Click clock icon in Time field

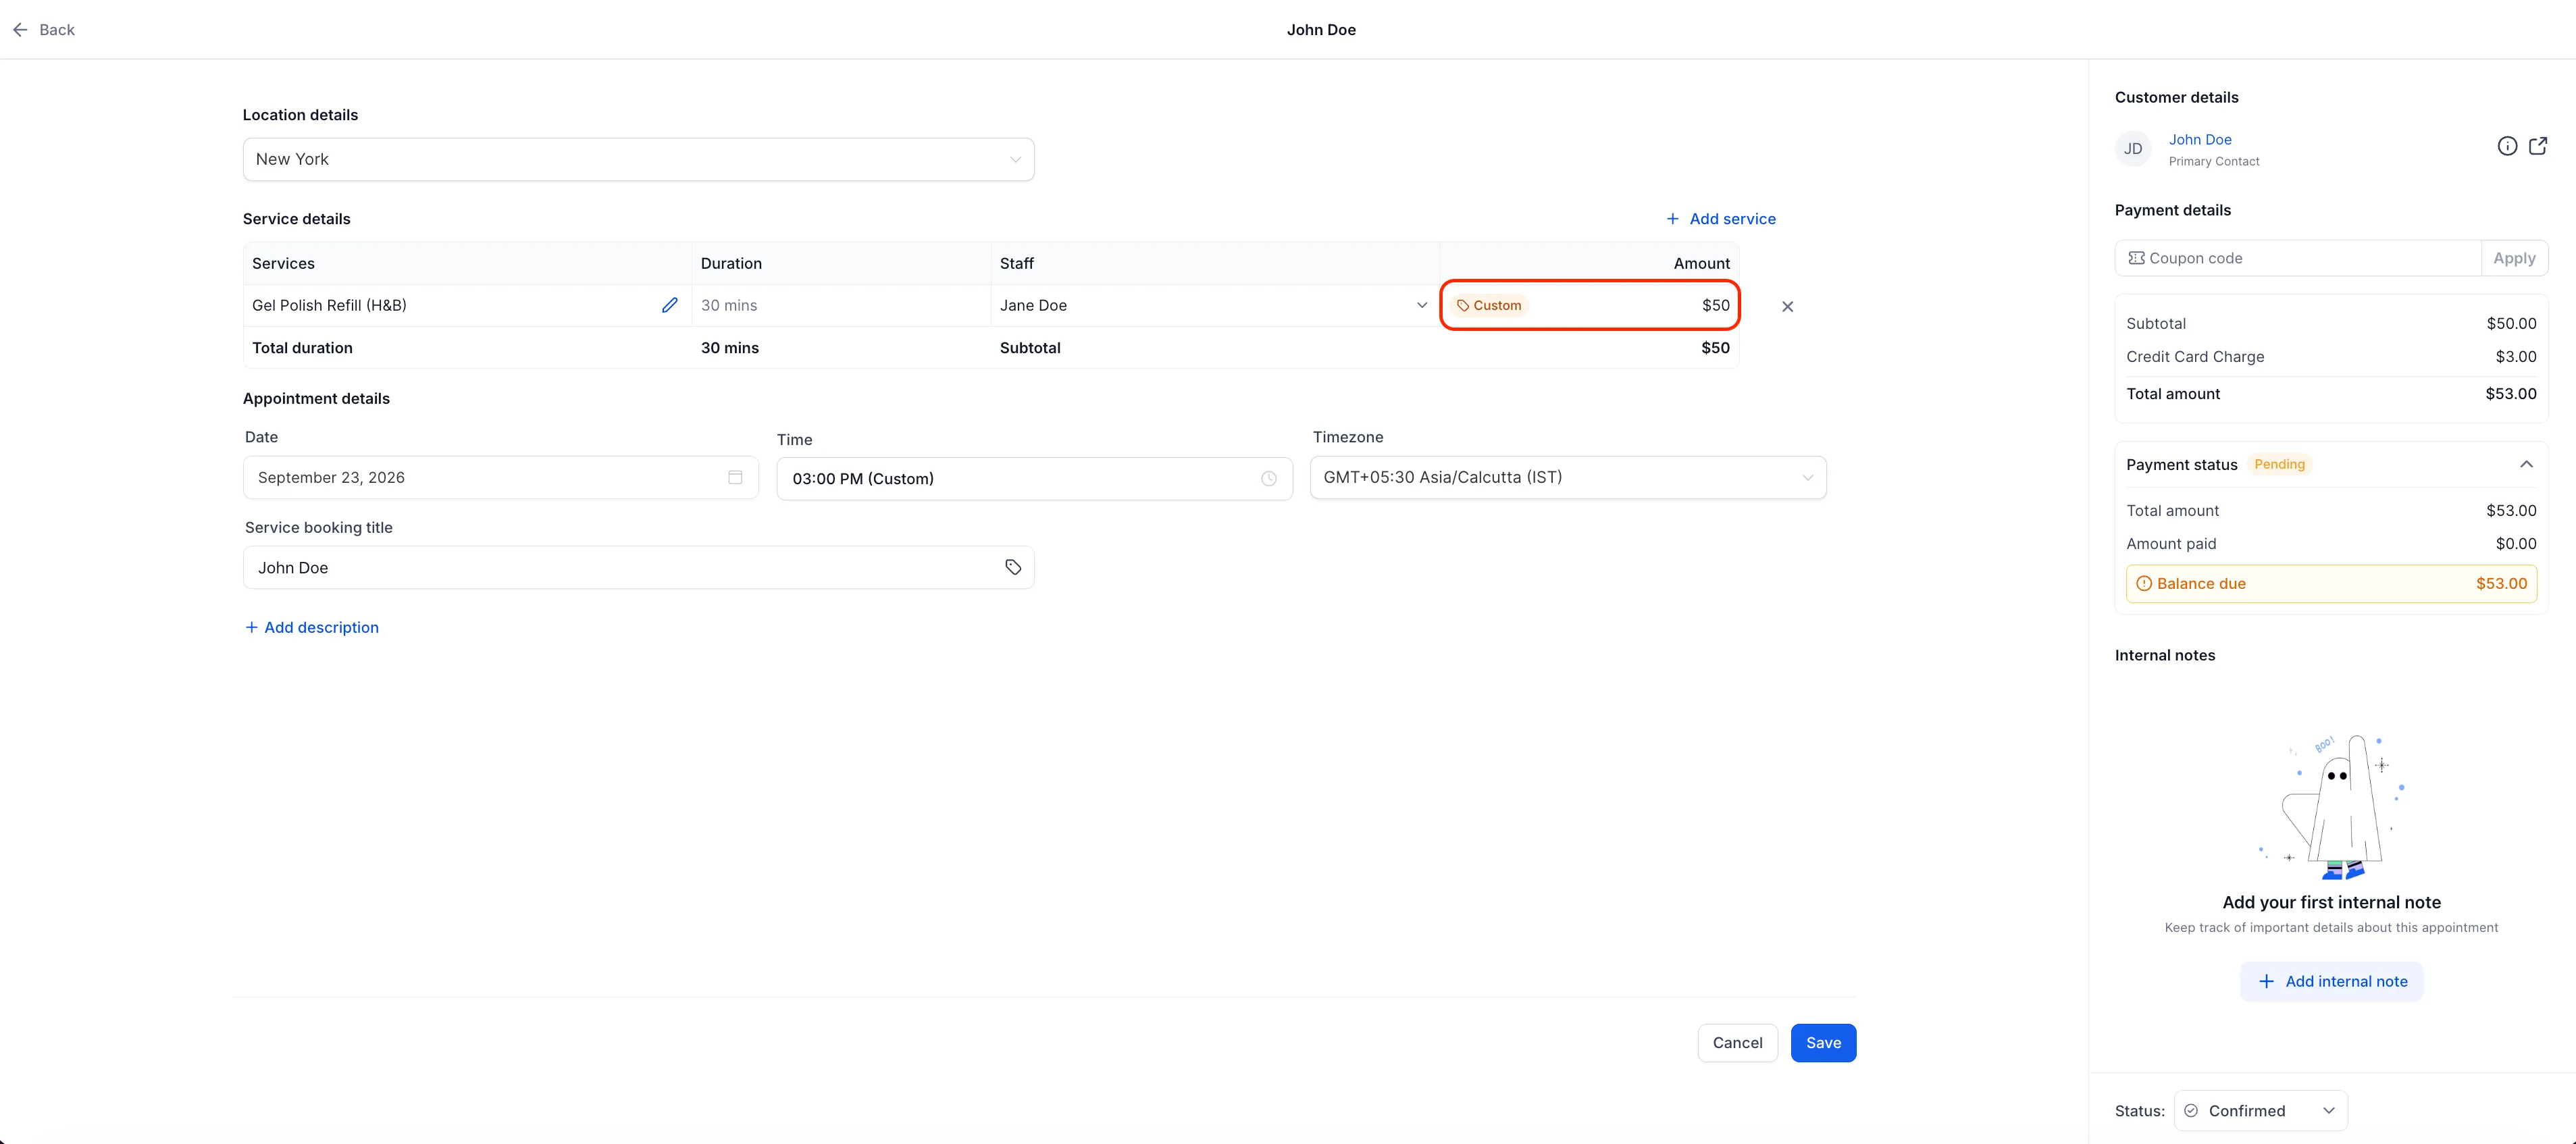pos(1269,479)
